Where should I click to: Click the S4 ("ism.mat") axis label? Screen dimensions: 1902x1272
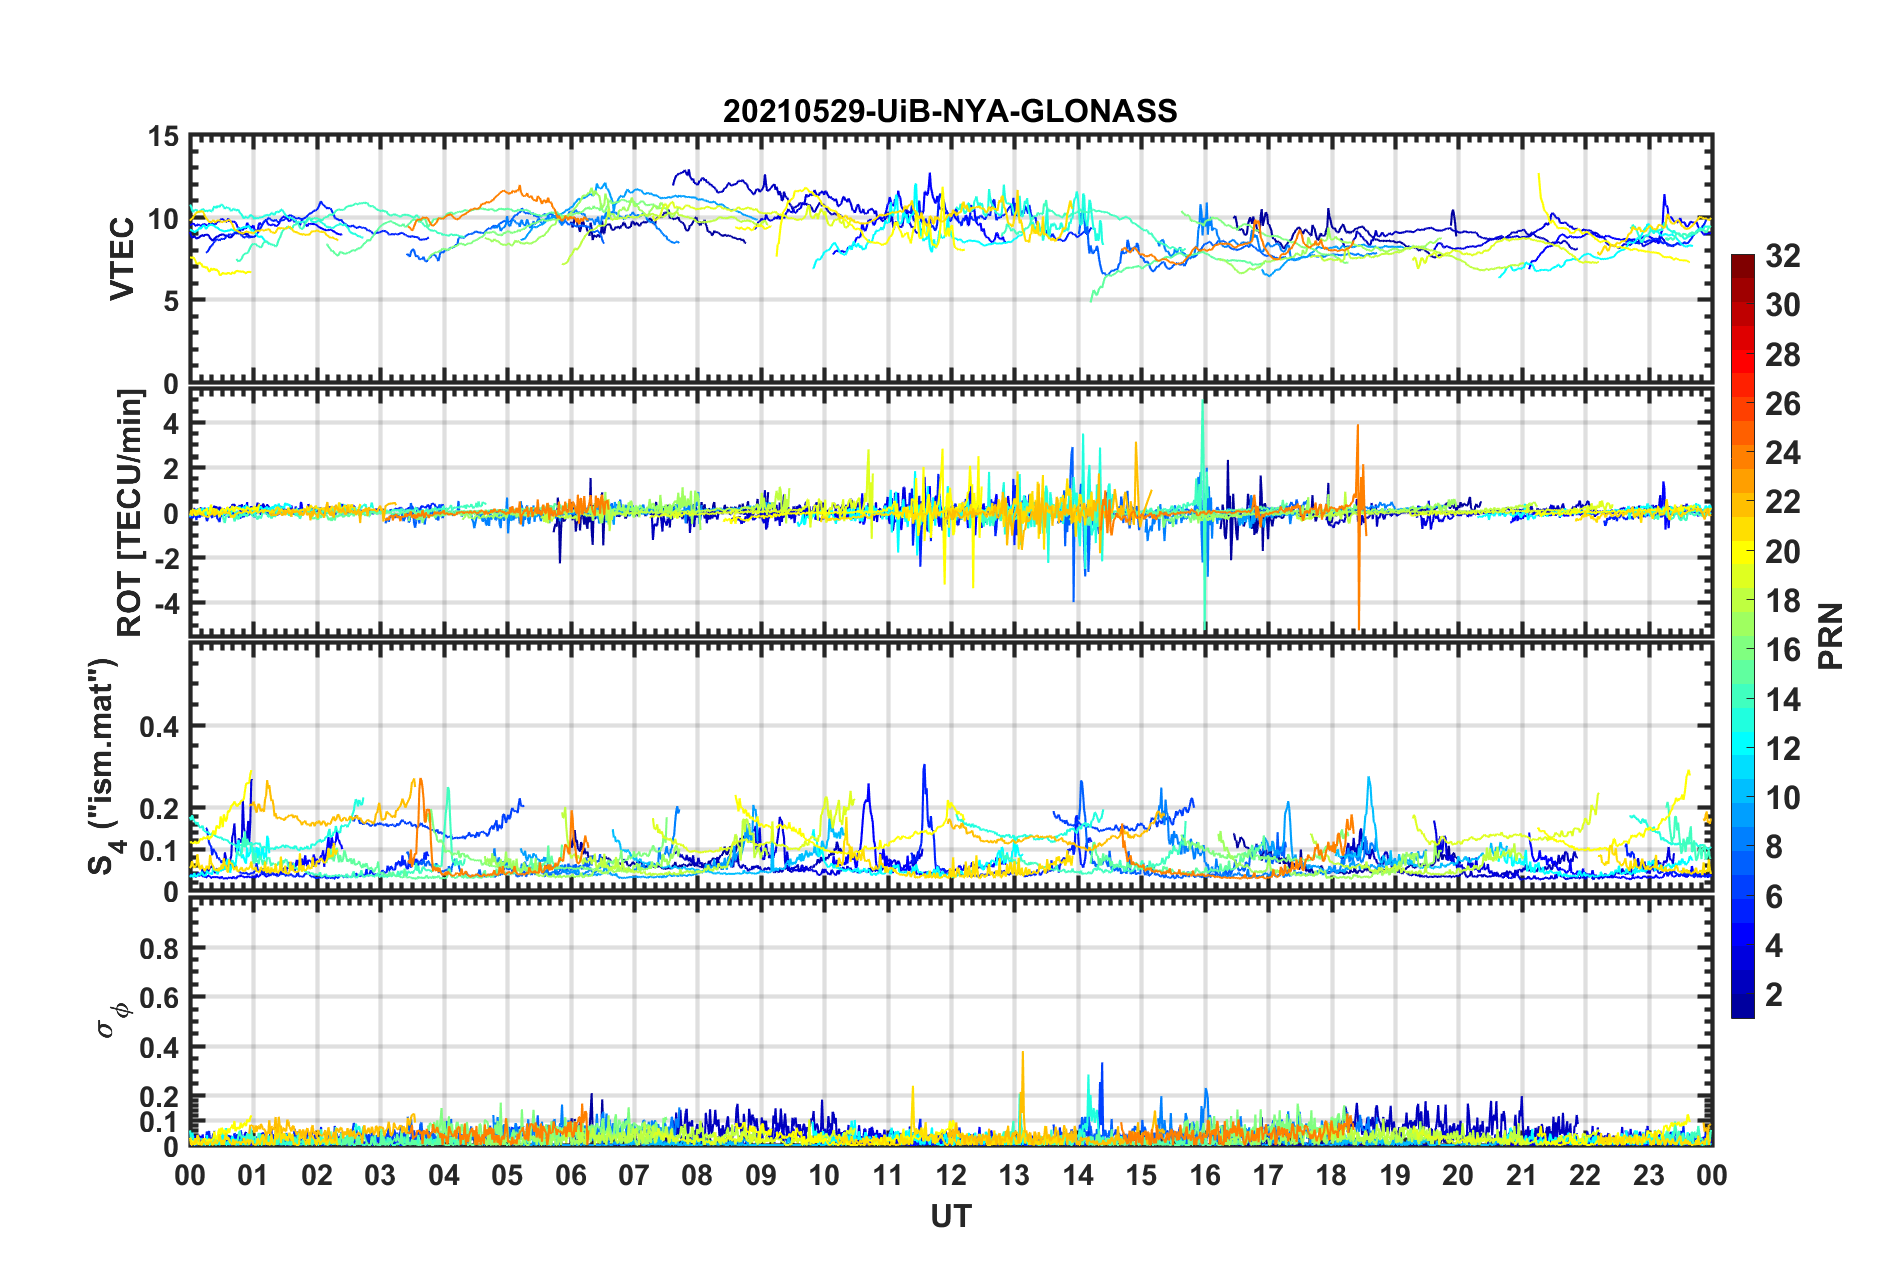105,766
